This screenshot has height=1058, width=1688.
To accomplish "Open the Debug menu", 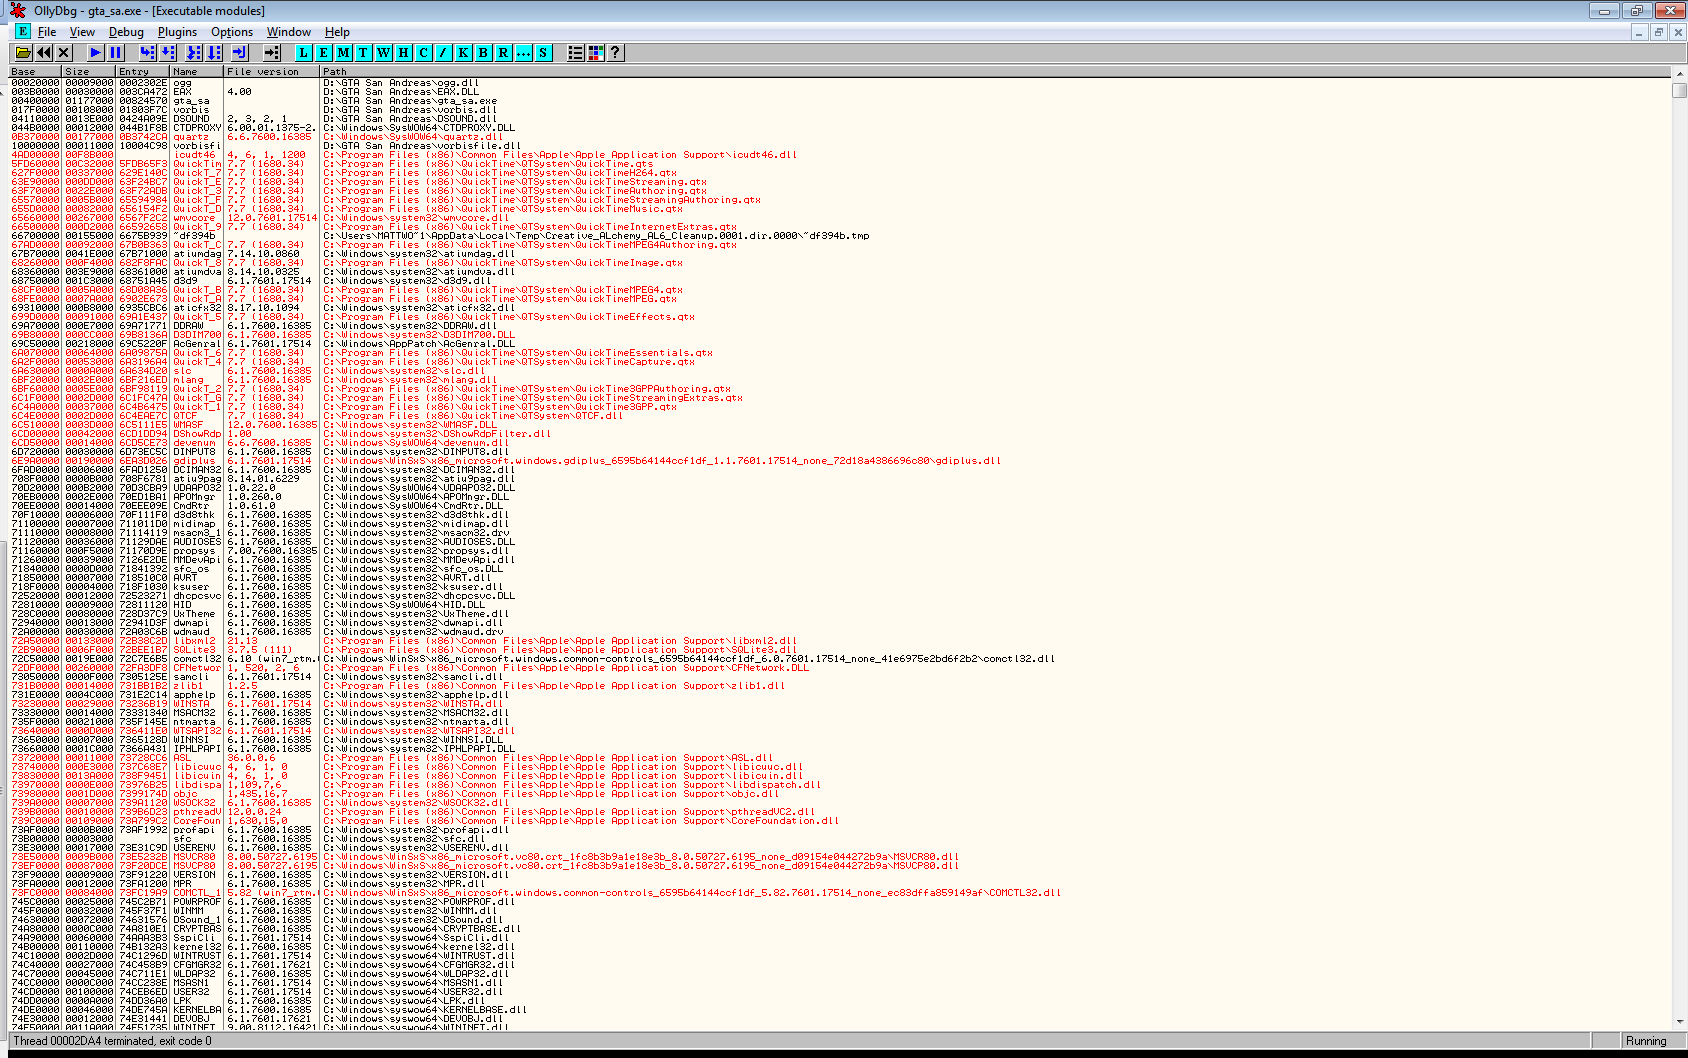I will click(x=126, y=31).
